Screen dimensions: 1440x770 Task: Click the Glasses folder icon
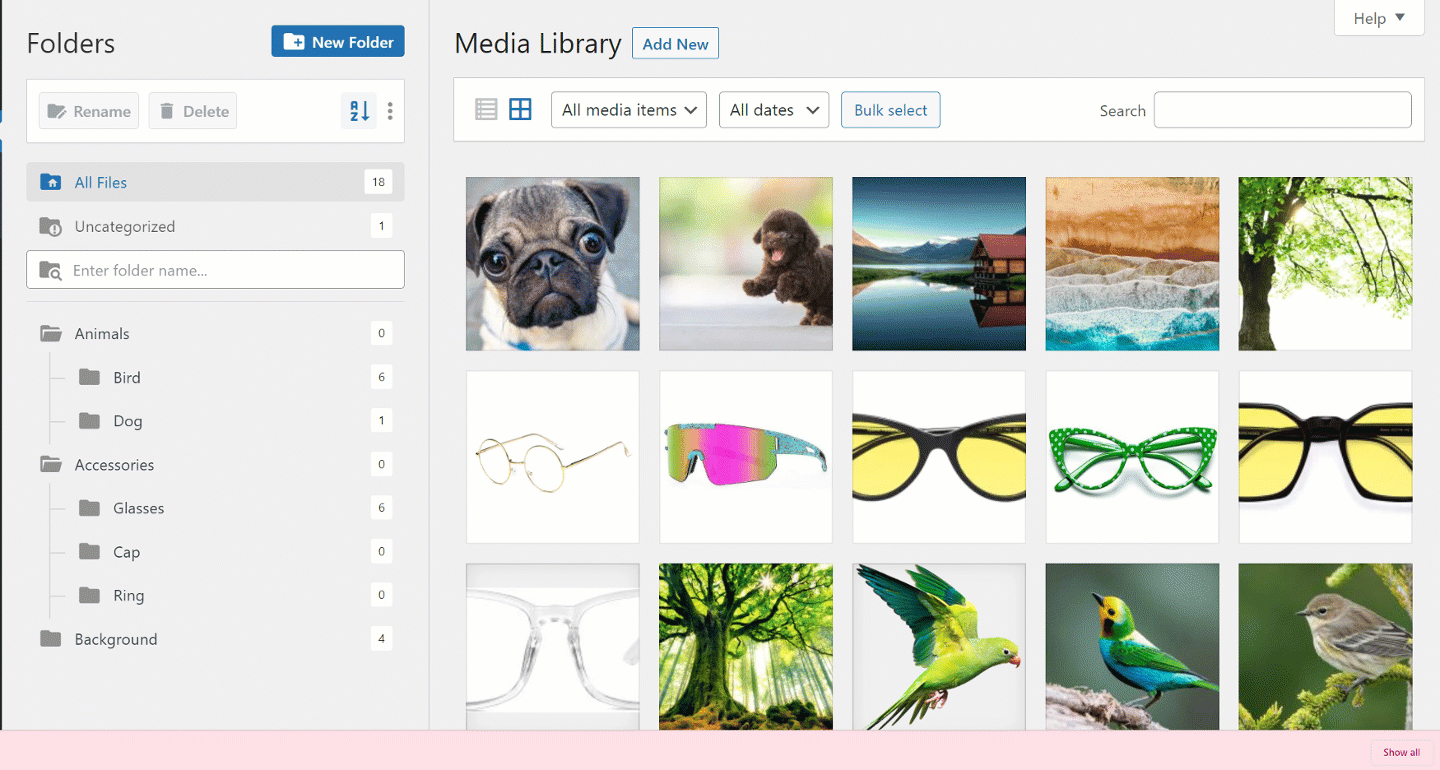[x=90, y=508]
